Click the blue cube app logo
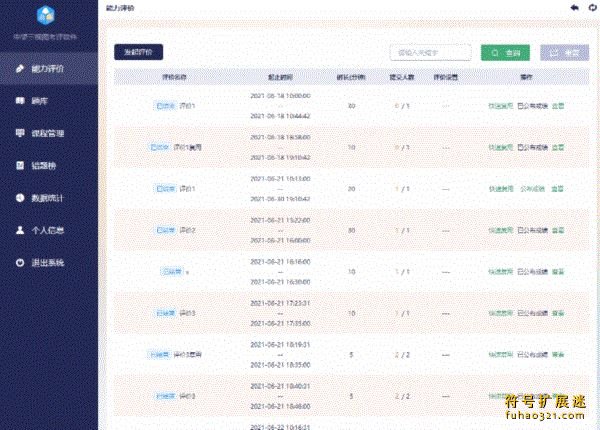This screenshot has width=600, height=430. [x=46, y=16]
